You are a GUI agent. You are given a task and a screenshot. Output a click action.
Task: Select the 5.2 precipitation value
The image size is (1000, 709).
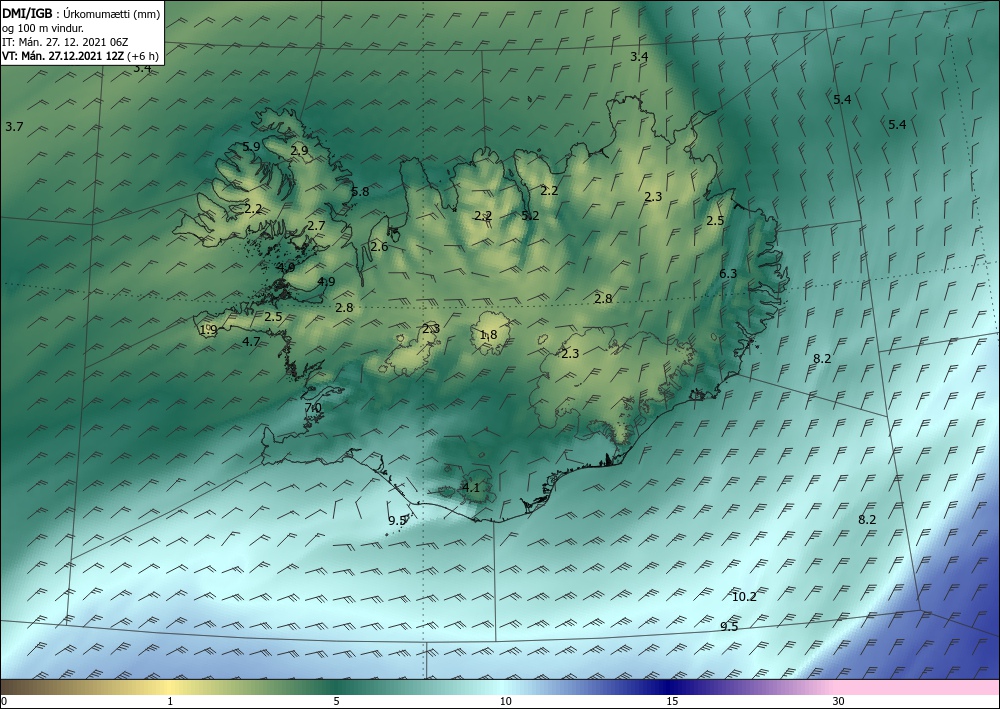530,216
